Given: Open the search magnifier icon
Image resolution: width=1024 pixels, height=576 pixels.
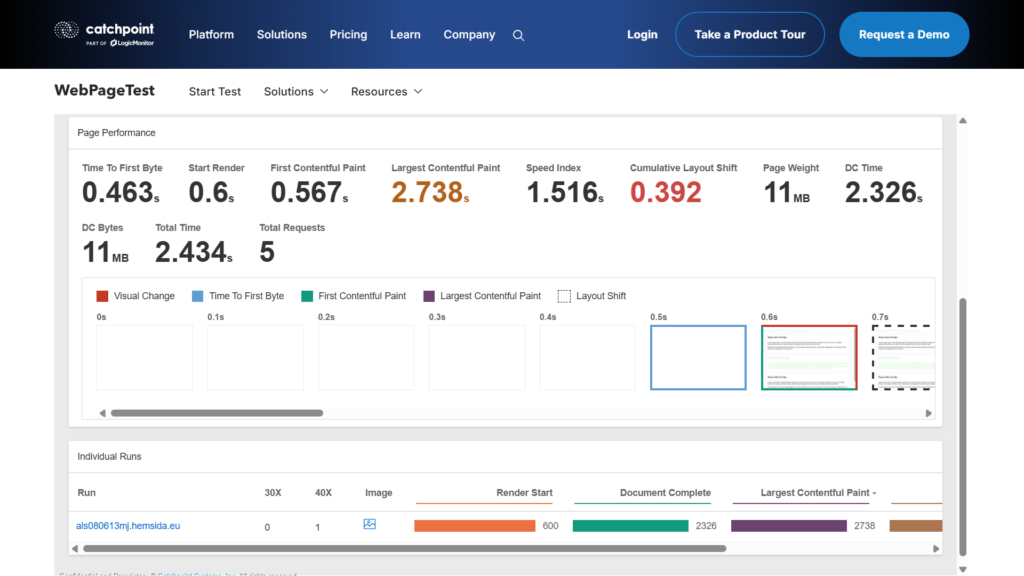Looking at the screenshot, I should (x=518, y=35).
